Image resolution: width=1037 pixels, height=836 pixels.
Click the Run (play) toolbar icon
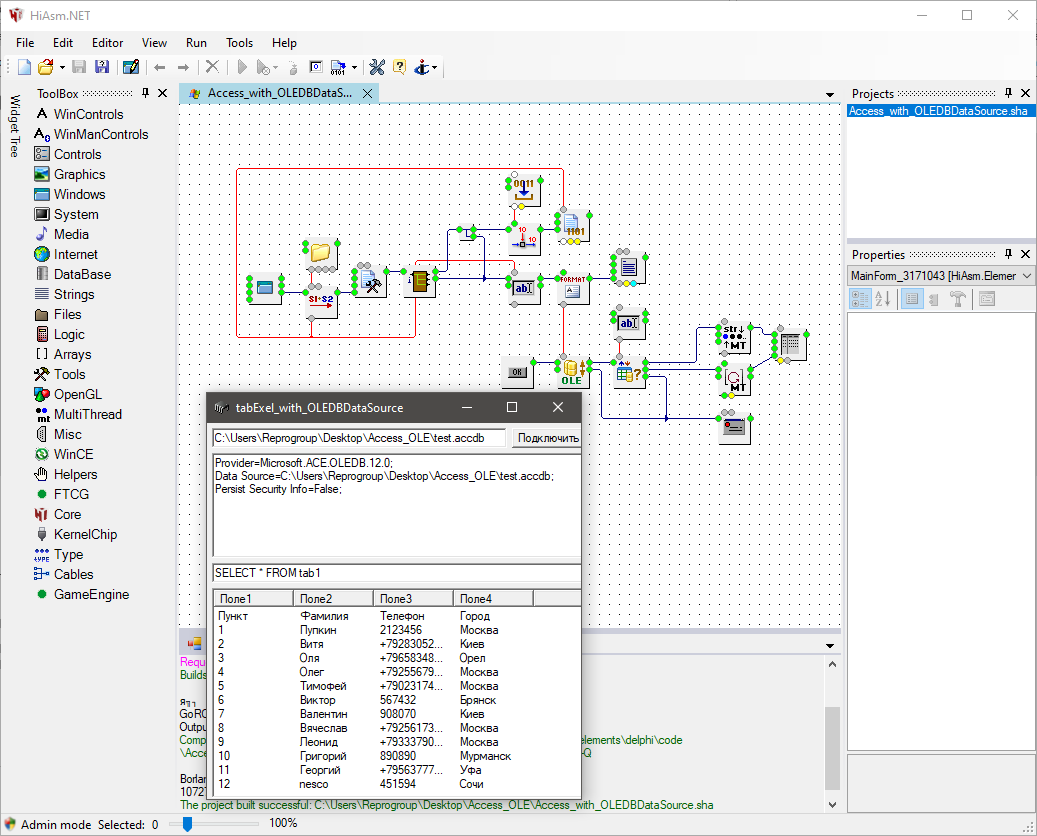pyautogui.click(x=241, y=67)
